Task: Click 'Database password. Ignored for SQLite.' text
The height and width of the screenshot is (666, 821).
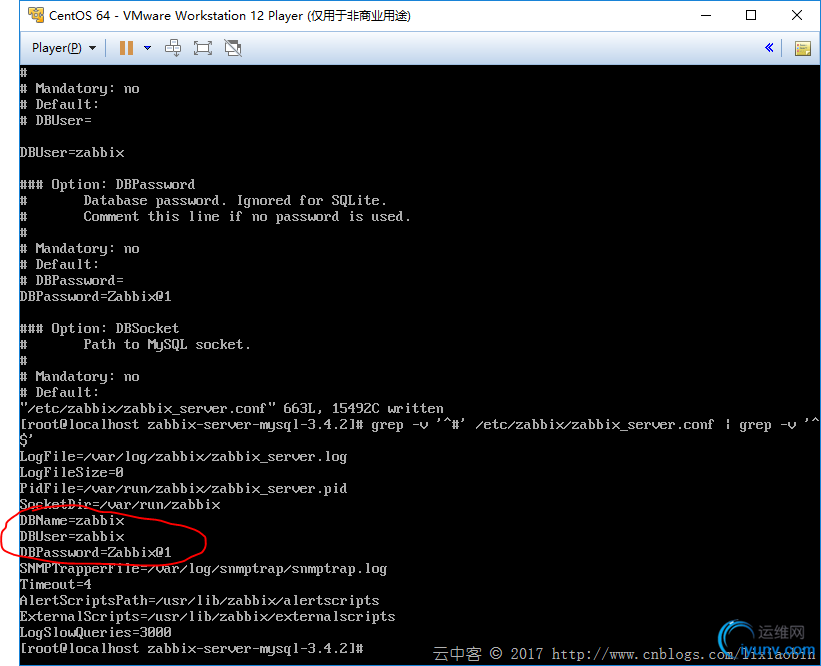Action: (x=235, y=201)
